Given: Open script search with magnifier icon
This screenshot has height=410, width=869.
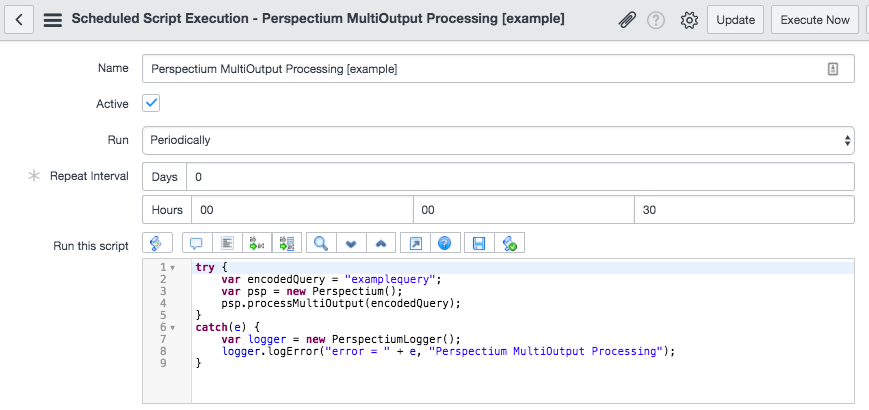Looking at the screenshot, I should [321, 243].
